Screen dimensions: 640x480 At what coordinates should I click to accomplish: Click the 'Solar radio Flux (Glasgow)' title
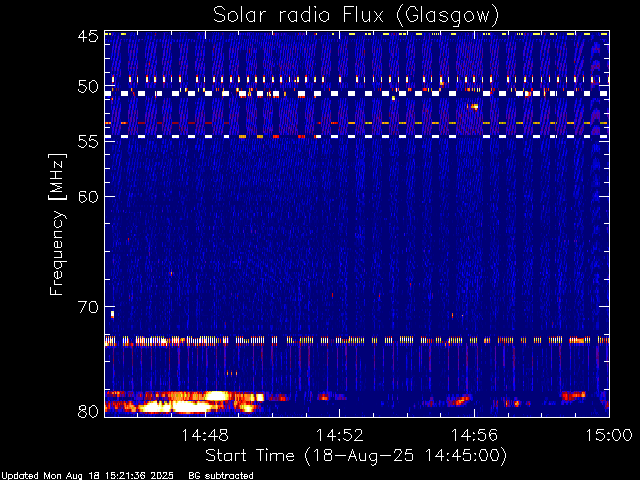click(x=356, y=16)
